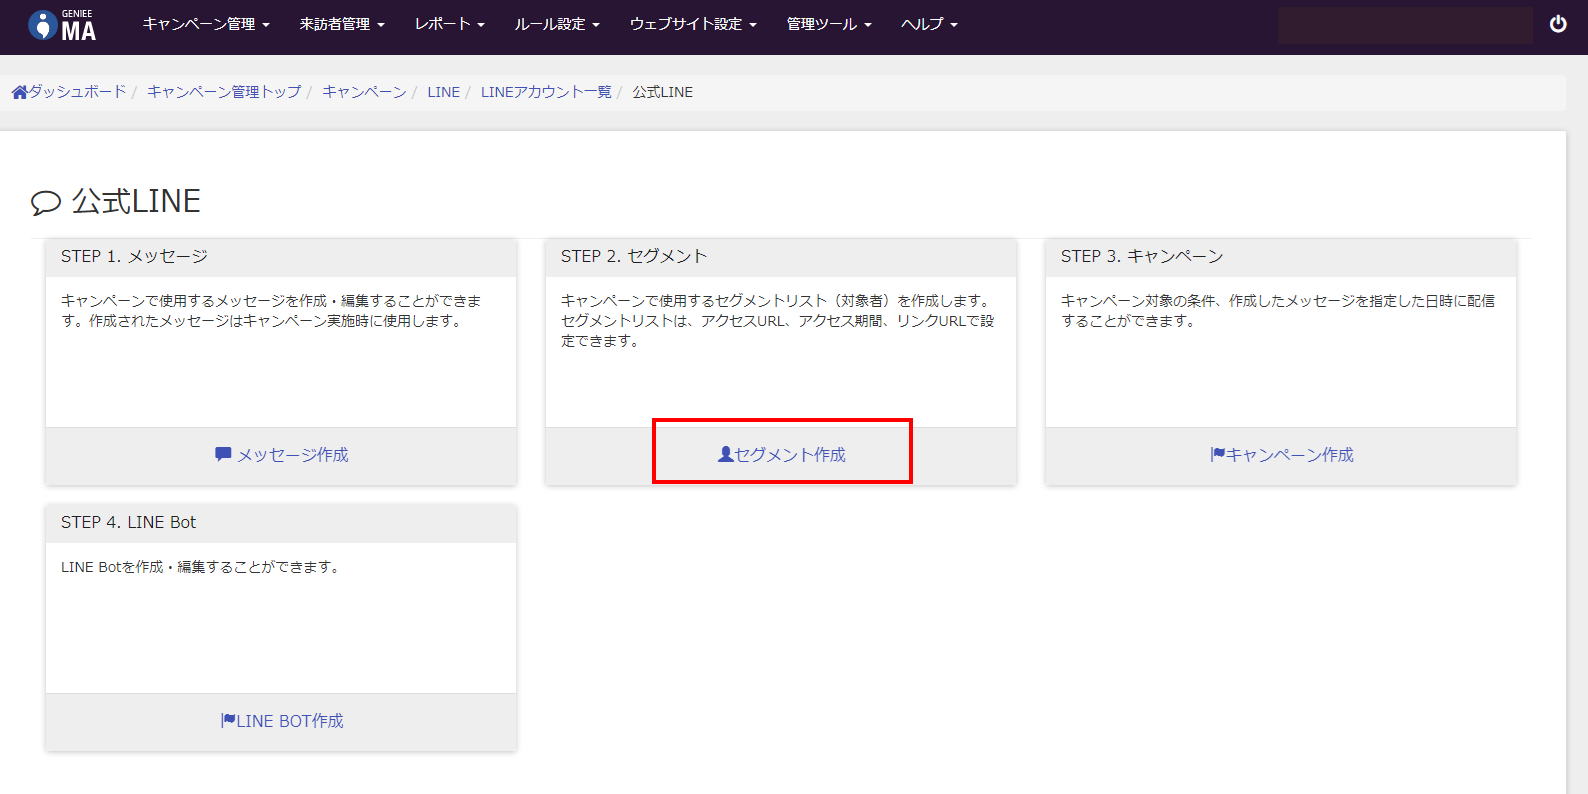Open LINEアカウント一覧 breadcrumb link
Viewport: 1588px width, 794px height.
[x=546, y=92]
